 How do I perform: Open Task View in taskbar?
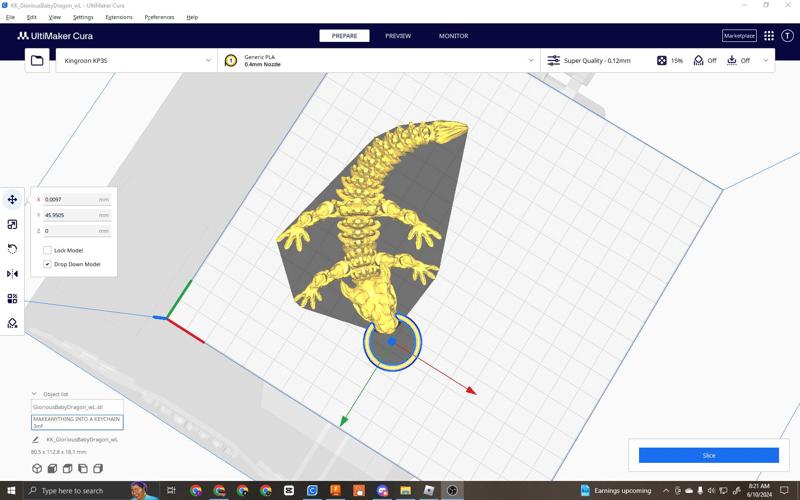171,491
